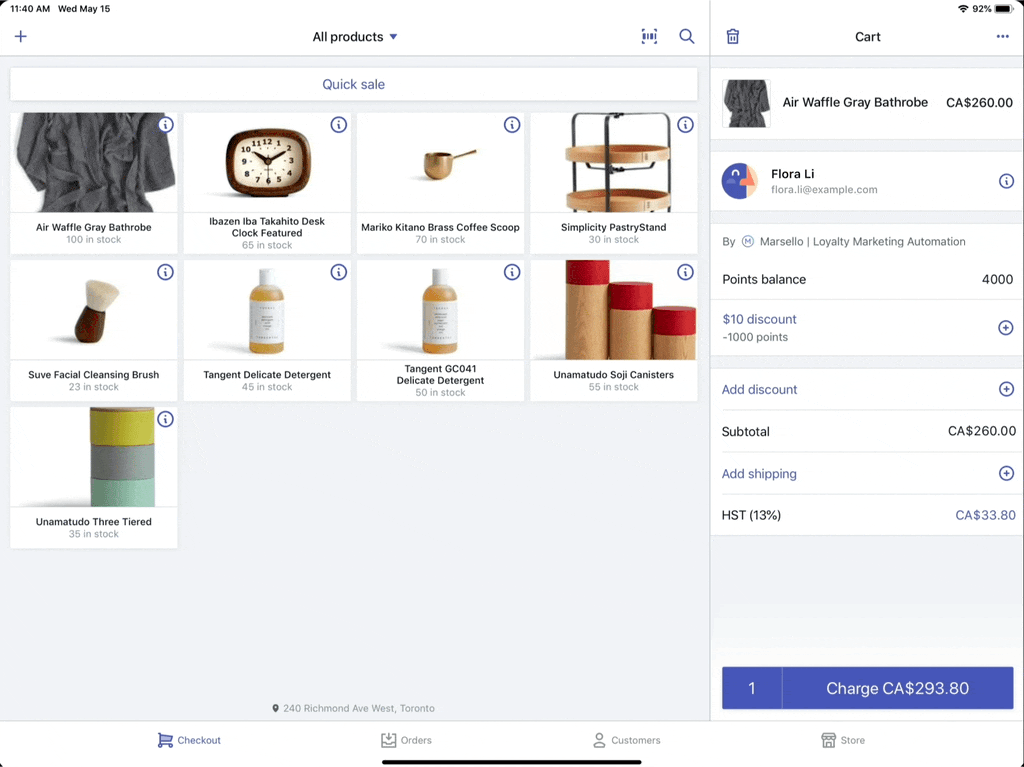Open the 240 Richmond Ave West location label
Image resolution: width=1024 pixels, height=767 pixels.
click(x=353, y=708)
